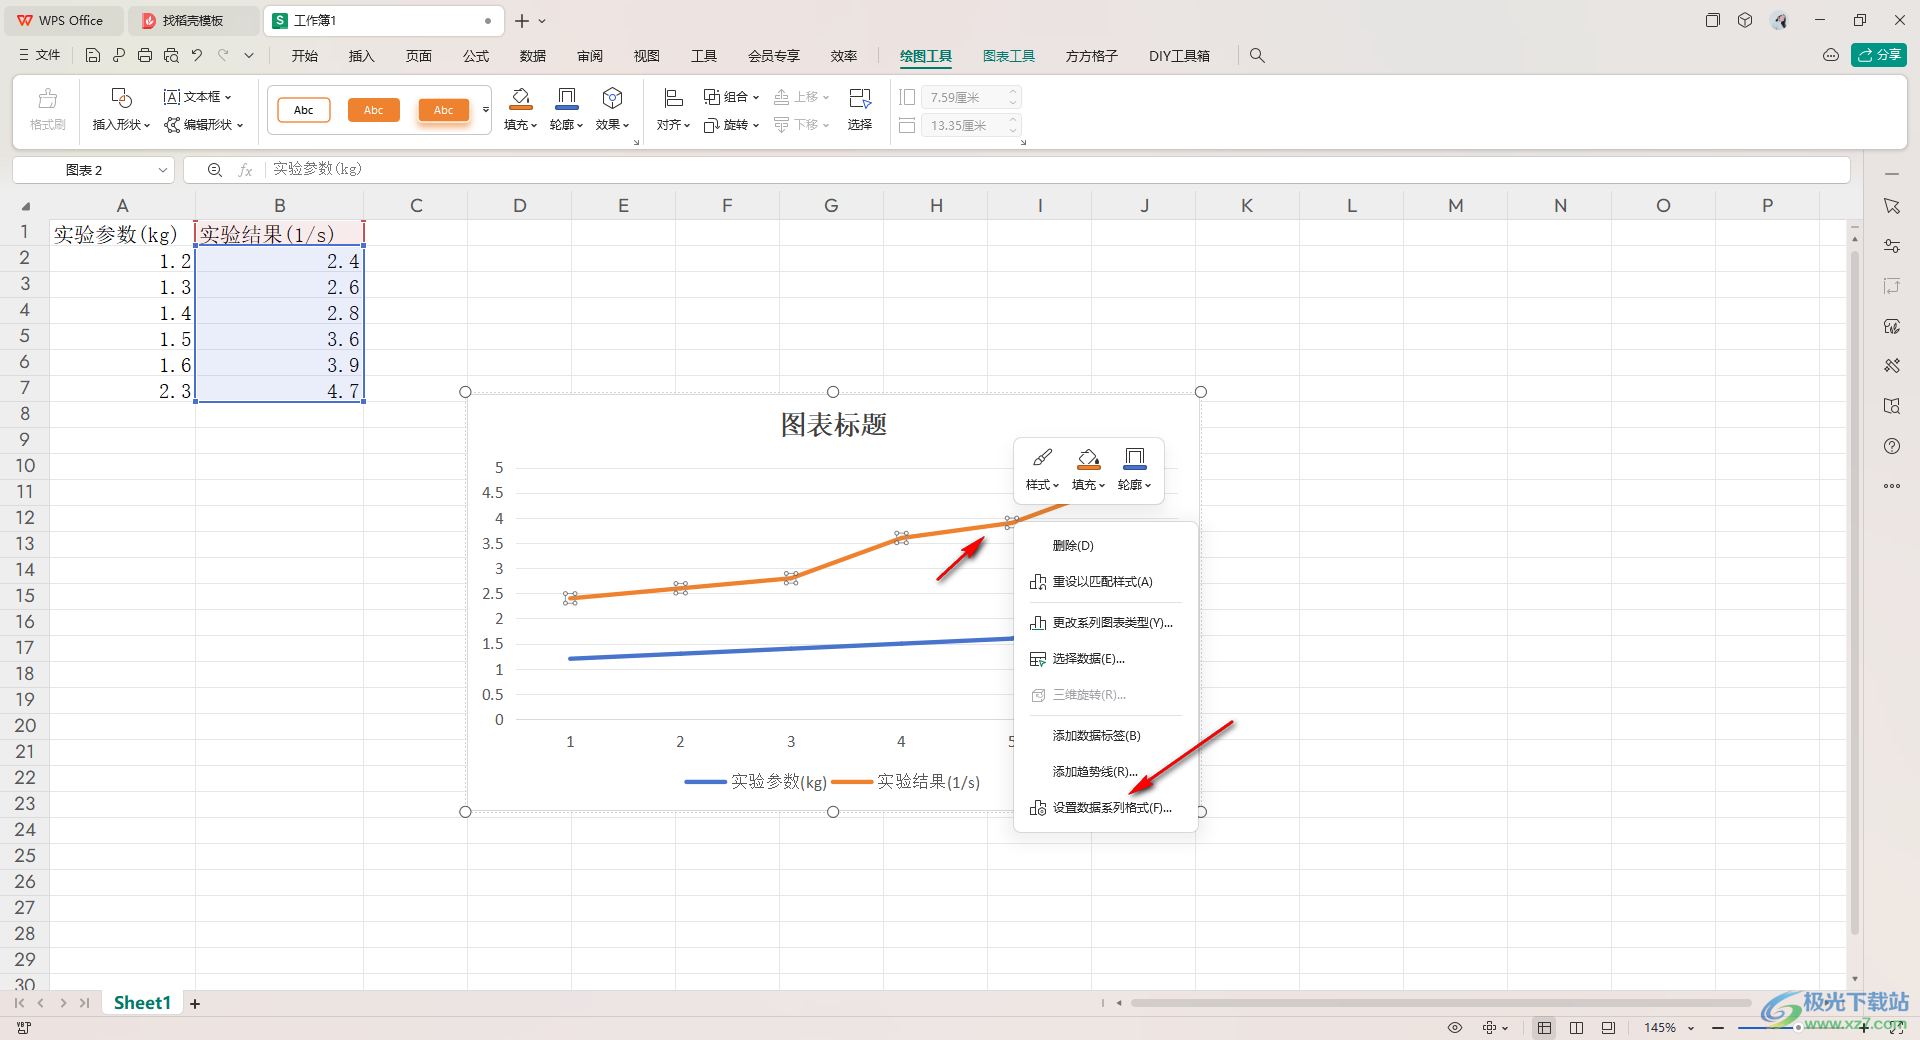
Task: Click the Search magnifier in the menu bar
Action: point(1257,56)
